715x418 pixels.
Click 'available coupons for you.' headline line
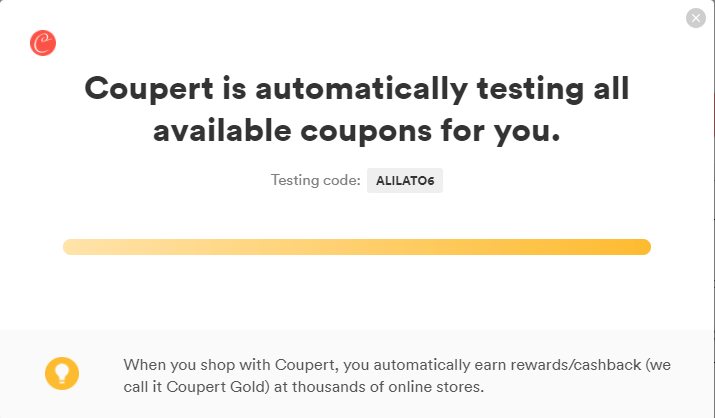point(357,131)
